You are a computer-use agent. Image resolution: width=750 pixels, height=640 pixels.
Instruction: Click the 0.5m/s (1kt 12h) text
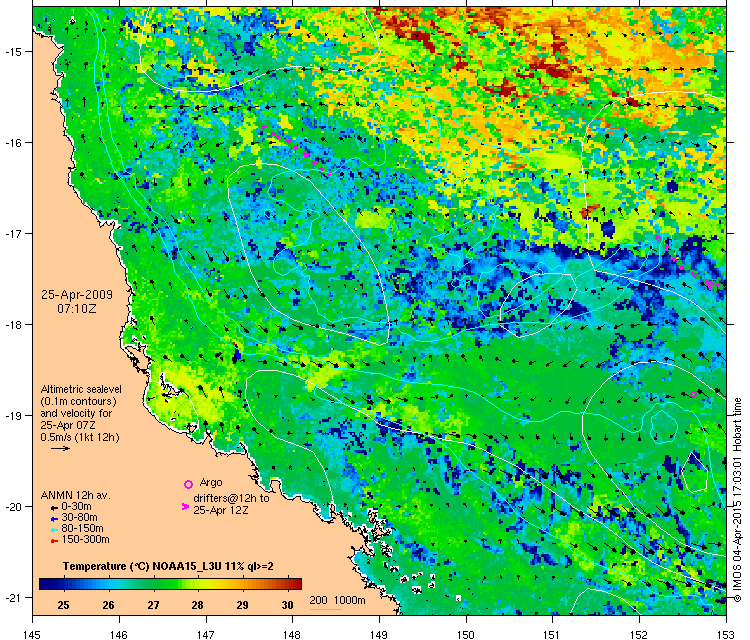point(80,437)
